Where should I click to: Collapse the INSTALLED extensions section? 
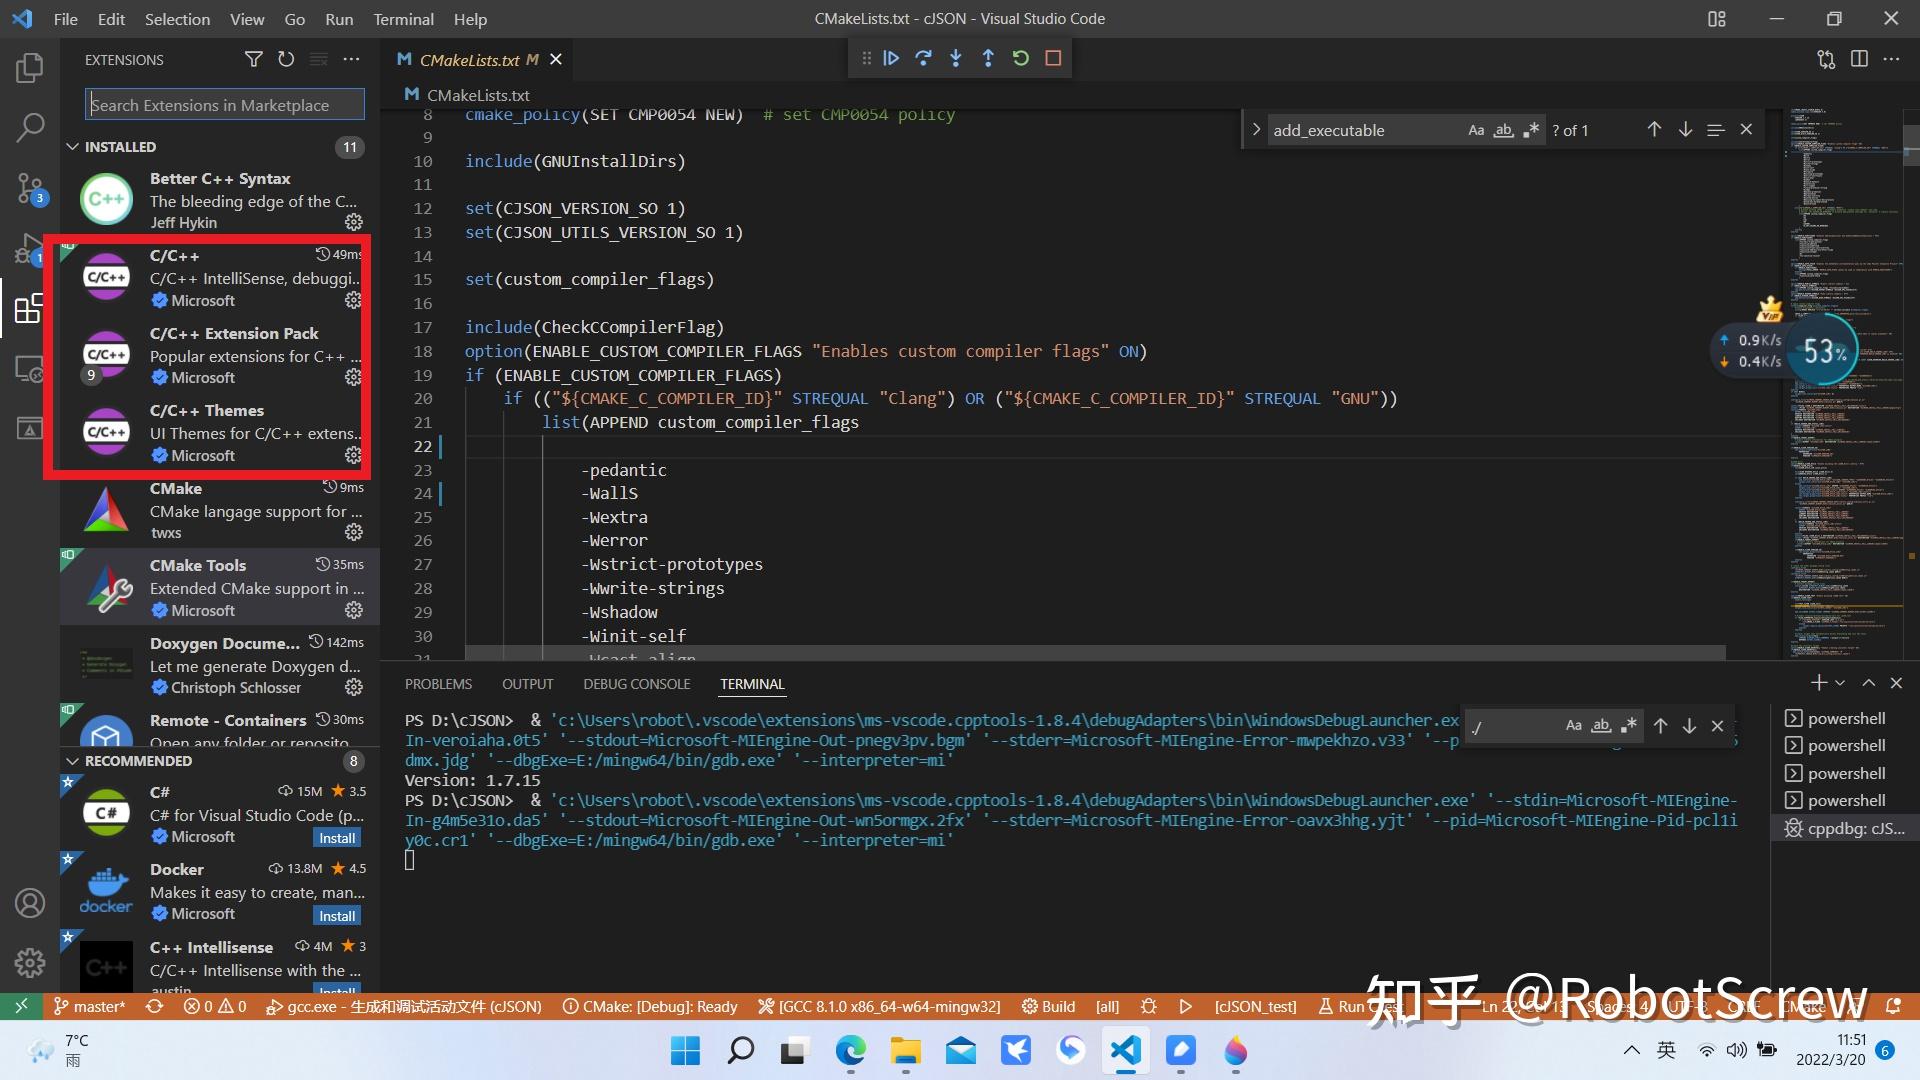click(73, 146)
